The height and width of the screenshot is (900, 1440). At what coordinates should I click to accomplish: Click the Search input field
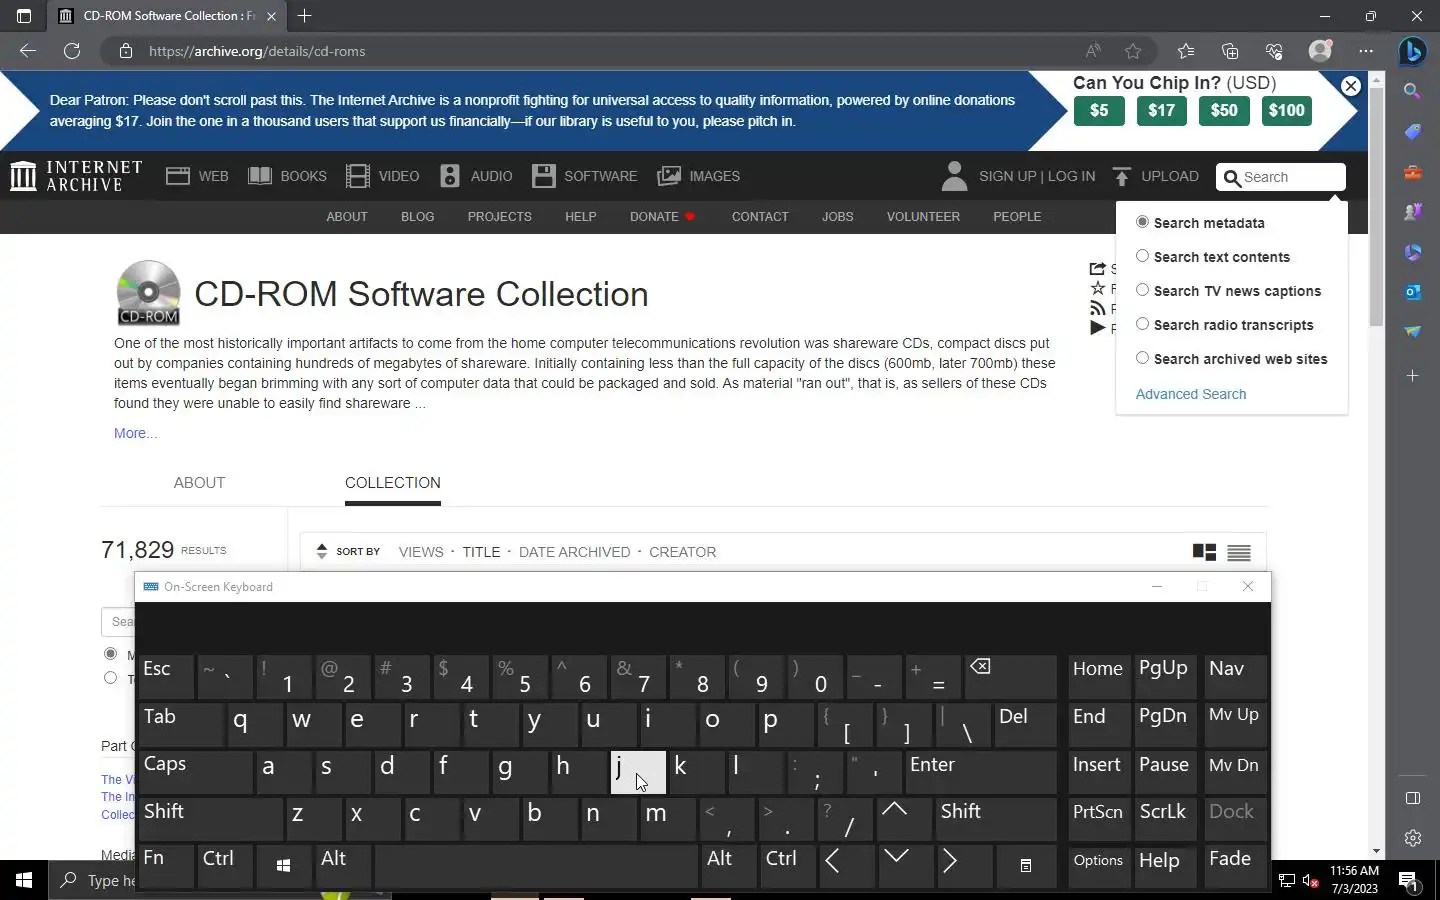pyautogui.click(x=1281, y=177)
